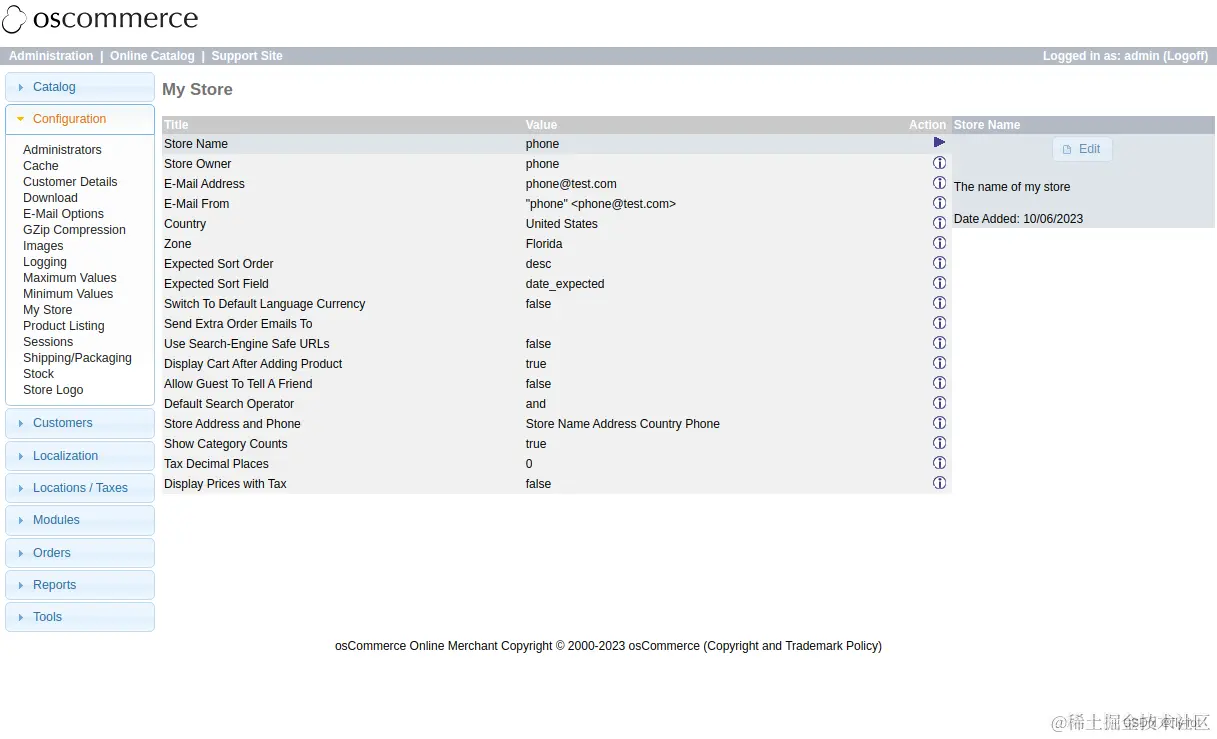Open Online Catalog in the top bar
The height and width of the screenshot is (739, 1217).
click(152, 56)
